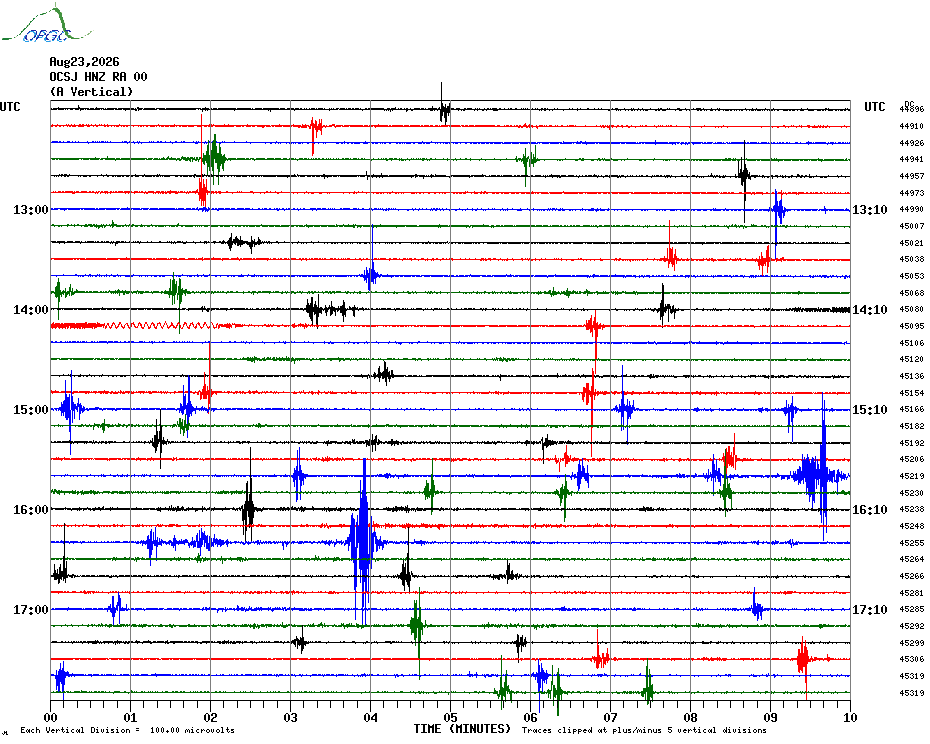
Task: Click the UTC label beside the 44896 value
Action: [875, 107]
